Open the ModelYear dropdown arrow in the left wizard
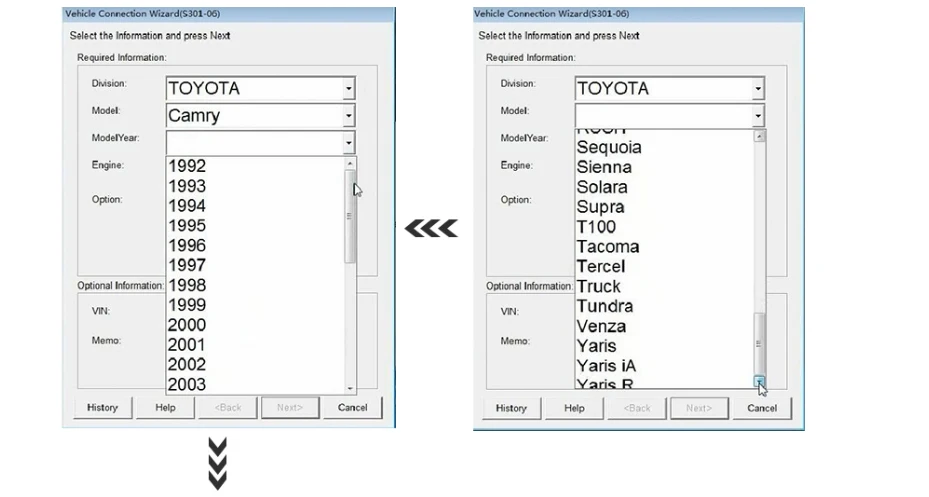Image resolution: width=929 pixels, height=497 pixels. tap(348, 143)
